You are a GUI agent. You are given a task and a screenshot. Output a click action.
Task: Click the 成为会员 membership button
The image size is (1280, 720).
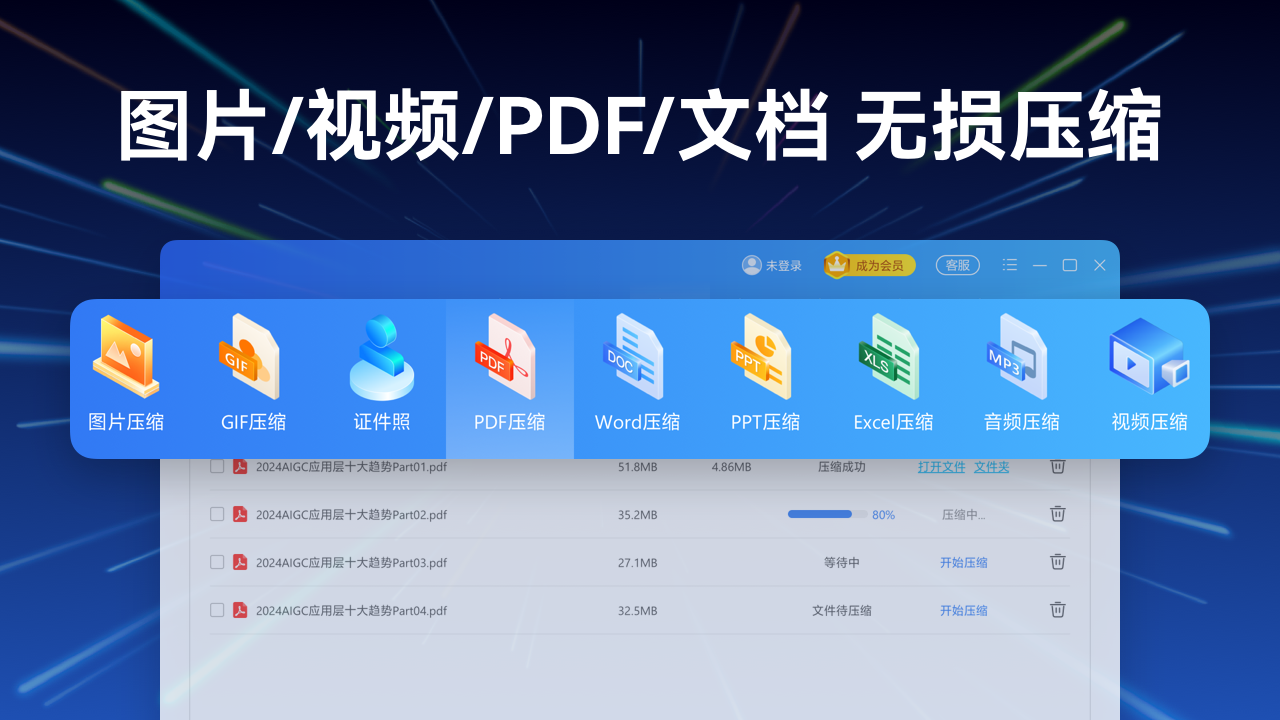click(x=869, y=265)
